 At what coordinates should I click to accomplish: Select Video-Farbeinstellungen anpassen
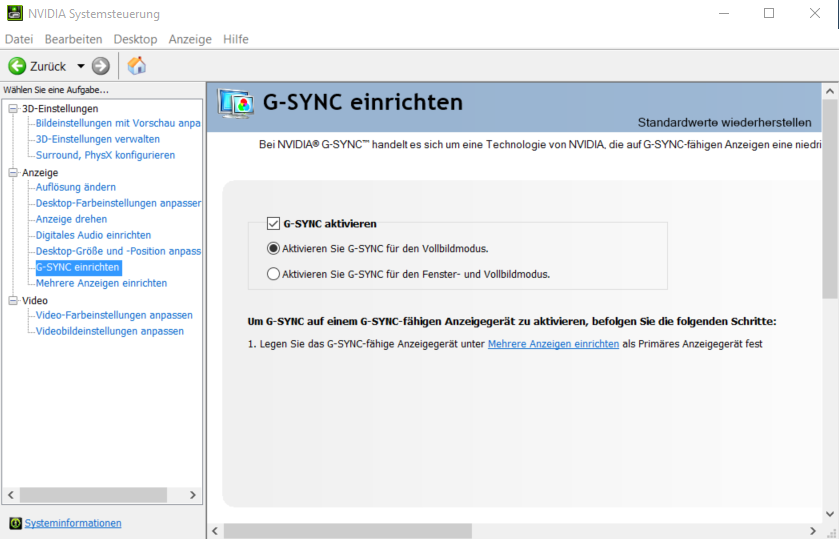pos(115,315)
